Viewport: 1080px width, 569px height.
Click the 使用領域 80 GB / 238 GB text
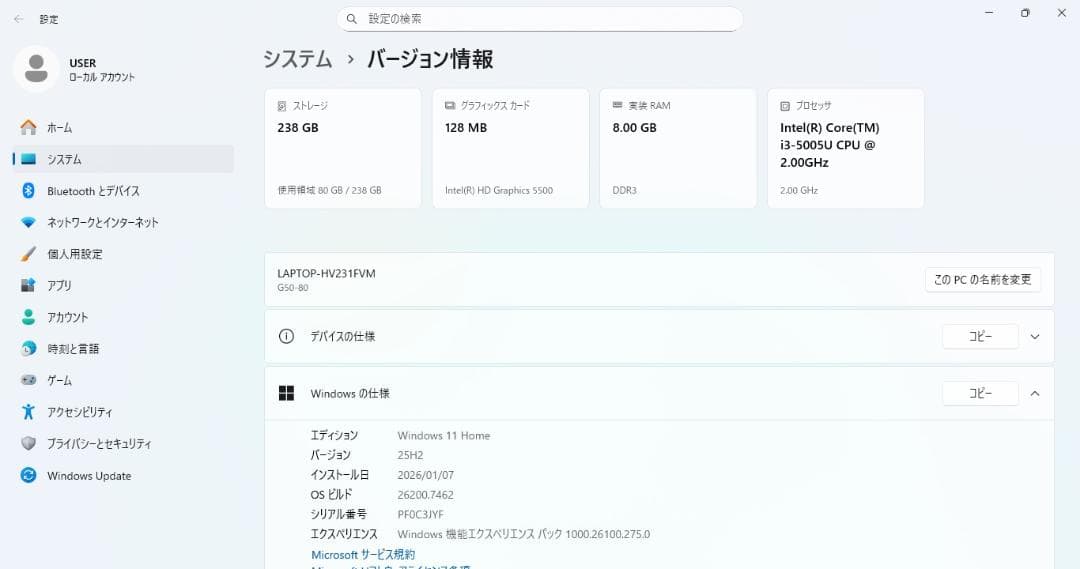point(329,190)
